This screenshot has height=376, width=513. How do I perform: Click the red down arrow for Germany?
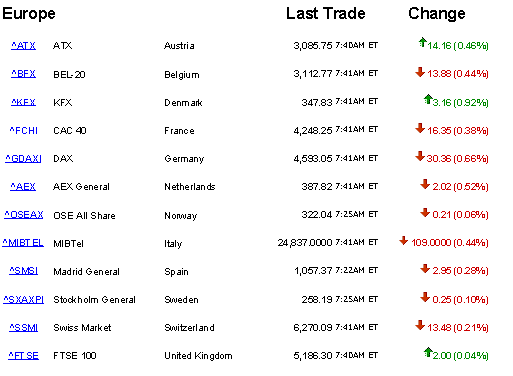(x=420, y=156)
